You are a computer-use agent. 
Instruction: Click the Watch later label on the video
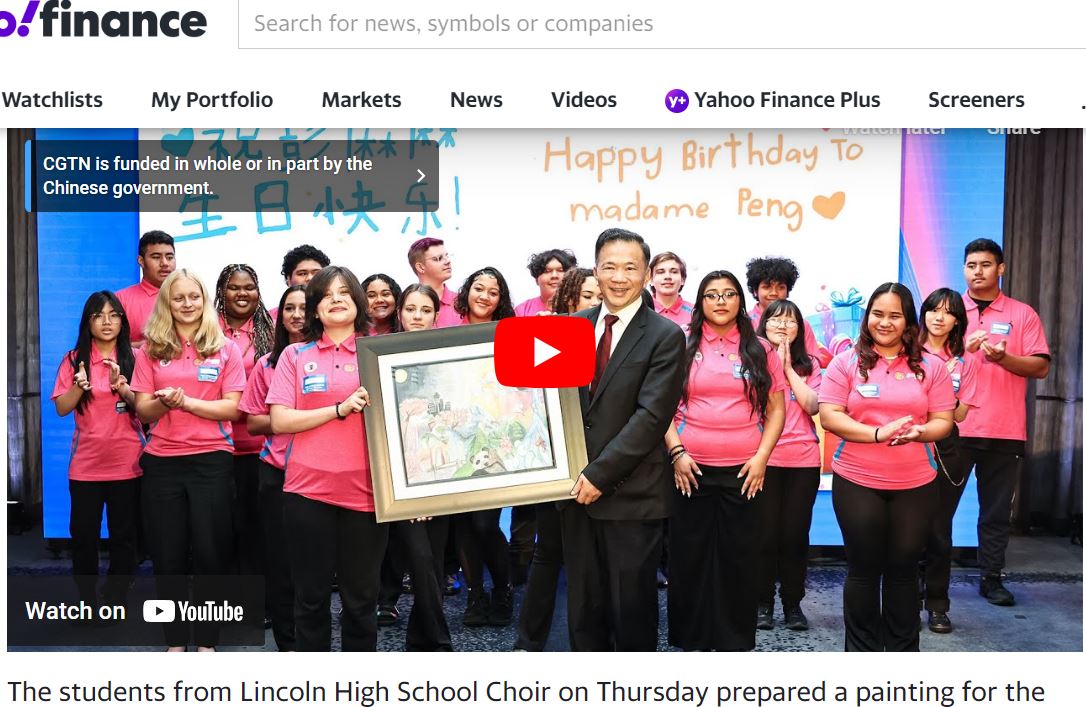(893, 129)
